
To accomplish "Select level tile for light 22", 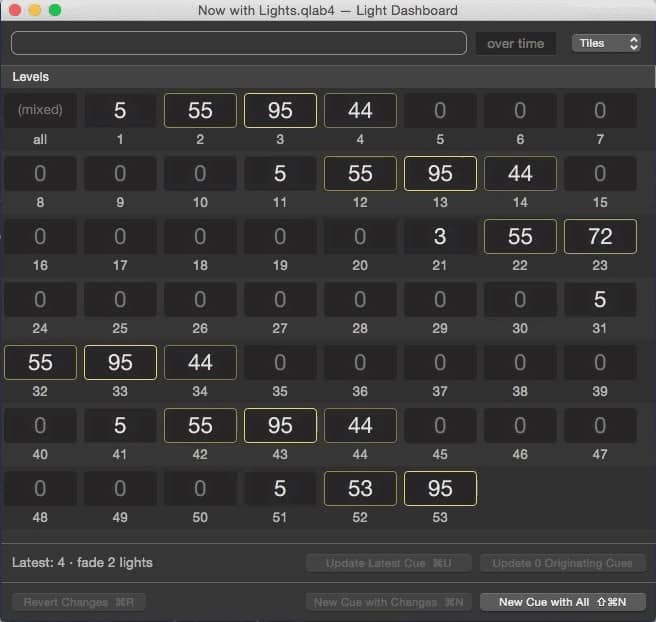I will (520, 236).
